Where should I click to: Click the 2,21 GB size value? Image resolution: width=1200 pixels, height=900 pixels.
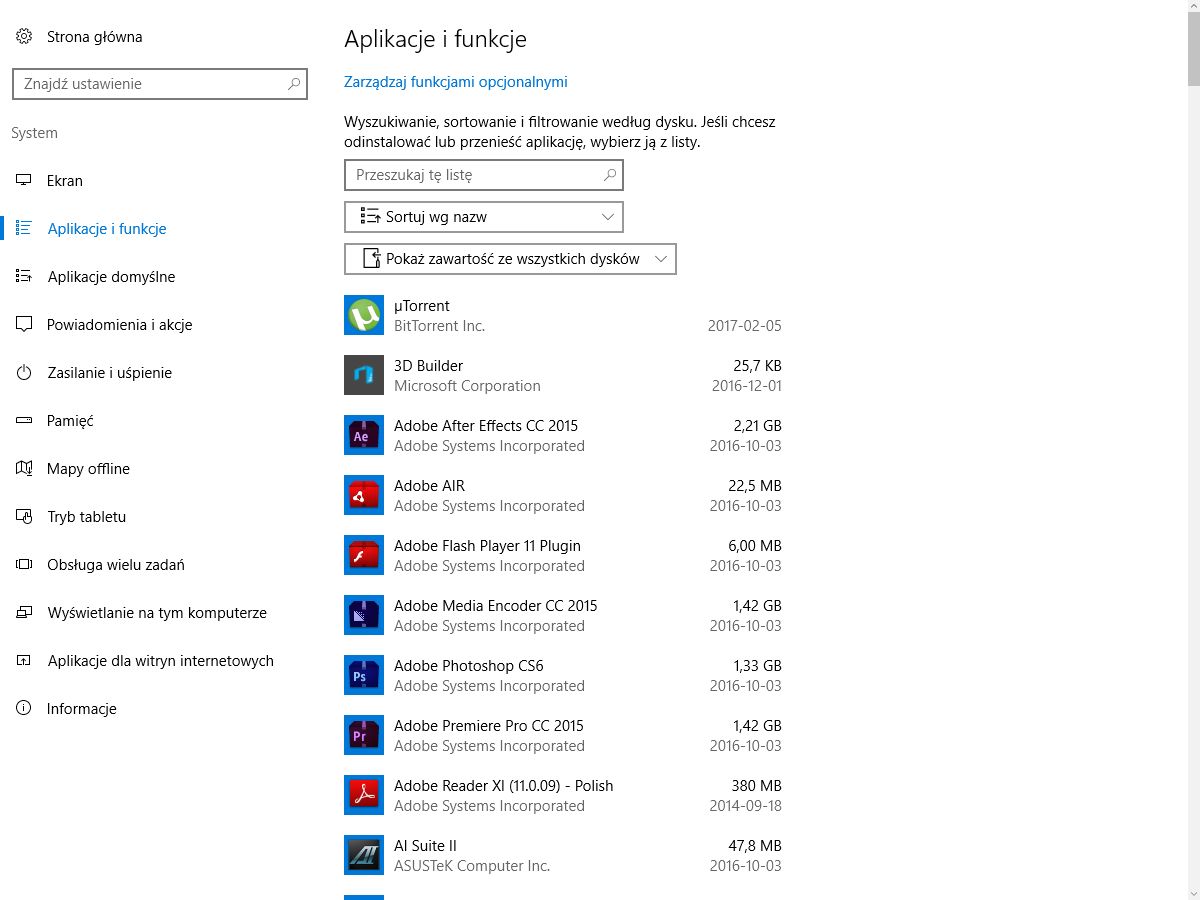click(x=758, y=426)
